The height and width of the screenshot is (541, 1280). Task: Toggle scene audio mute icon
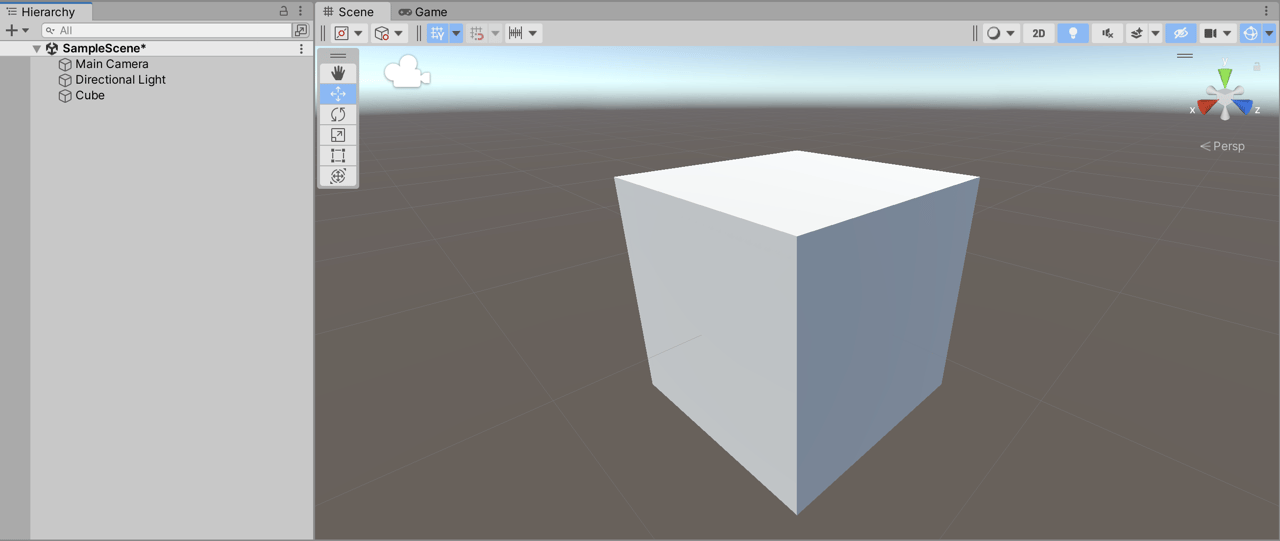click(x=1107, y=33)
